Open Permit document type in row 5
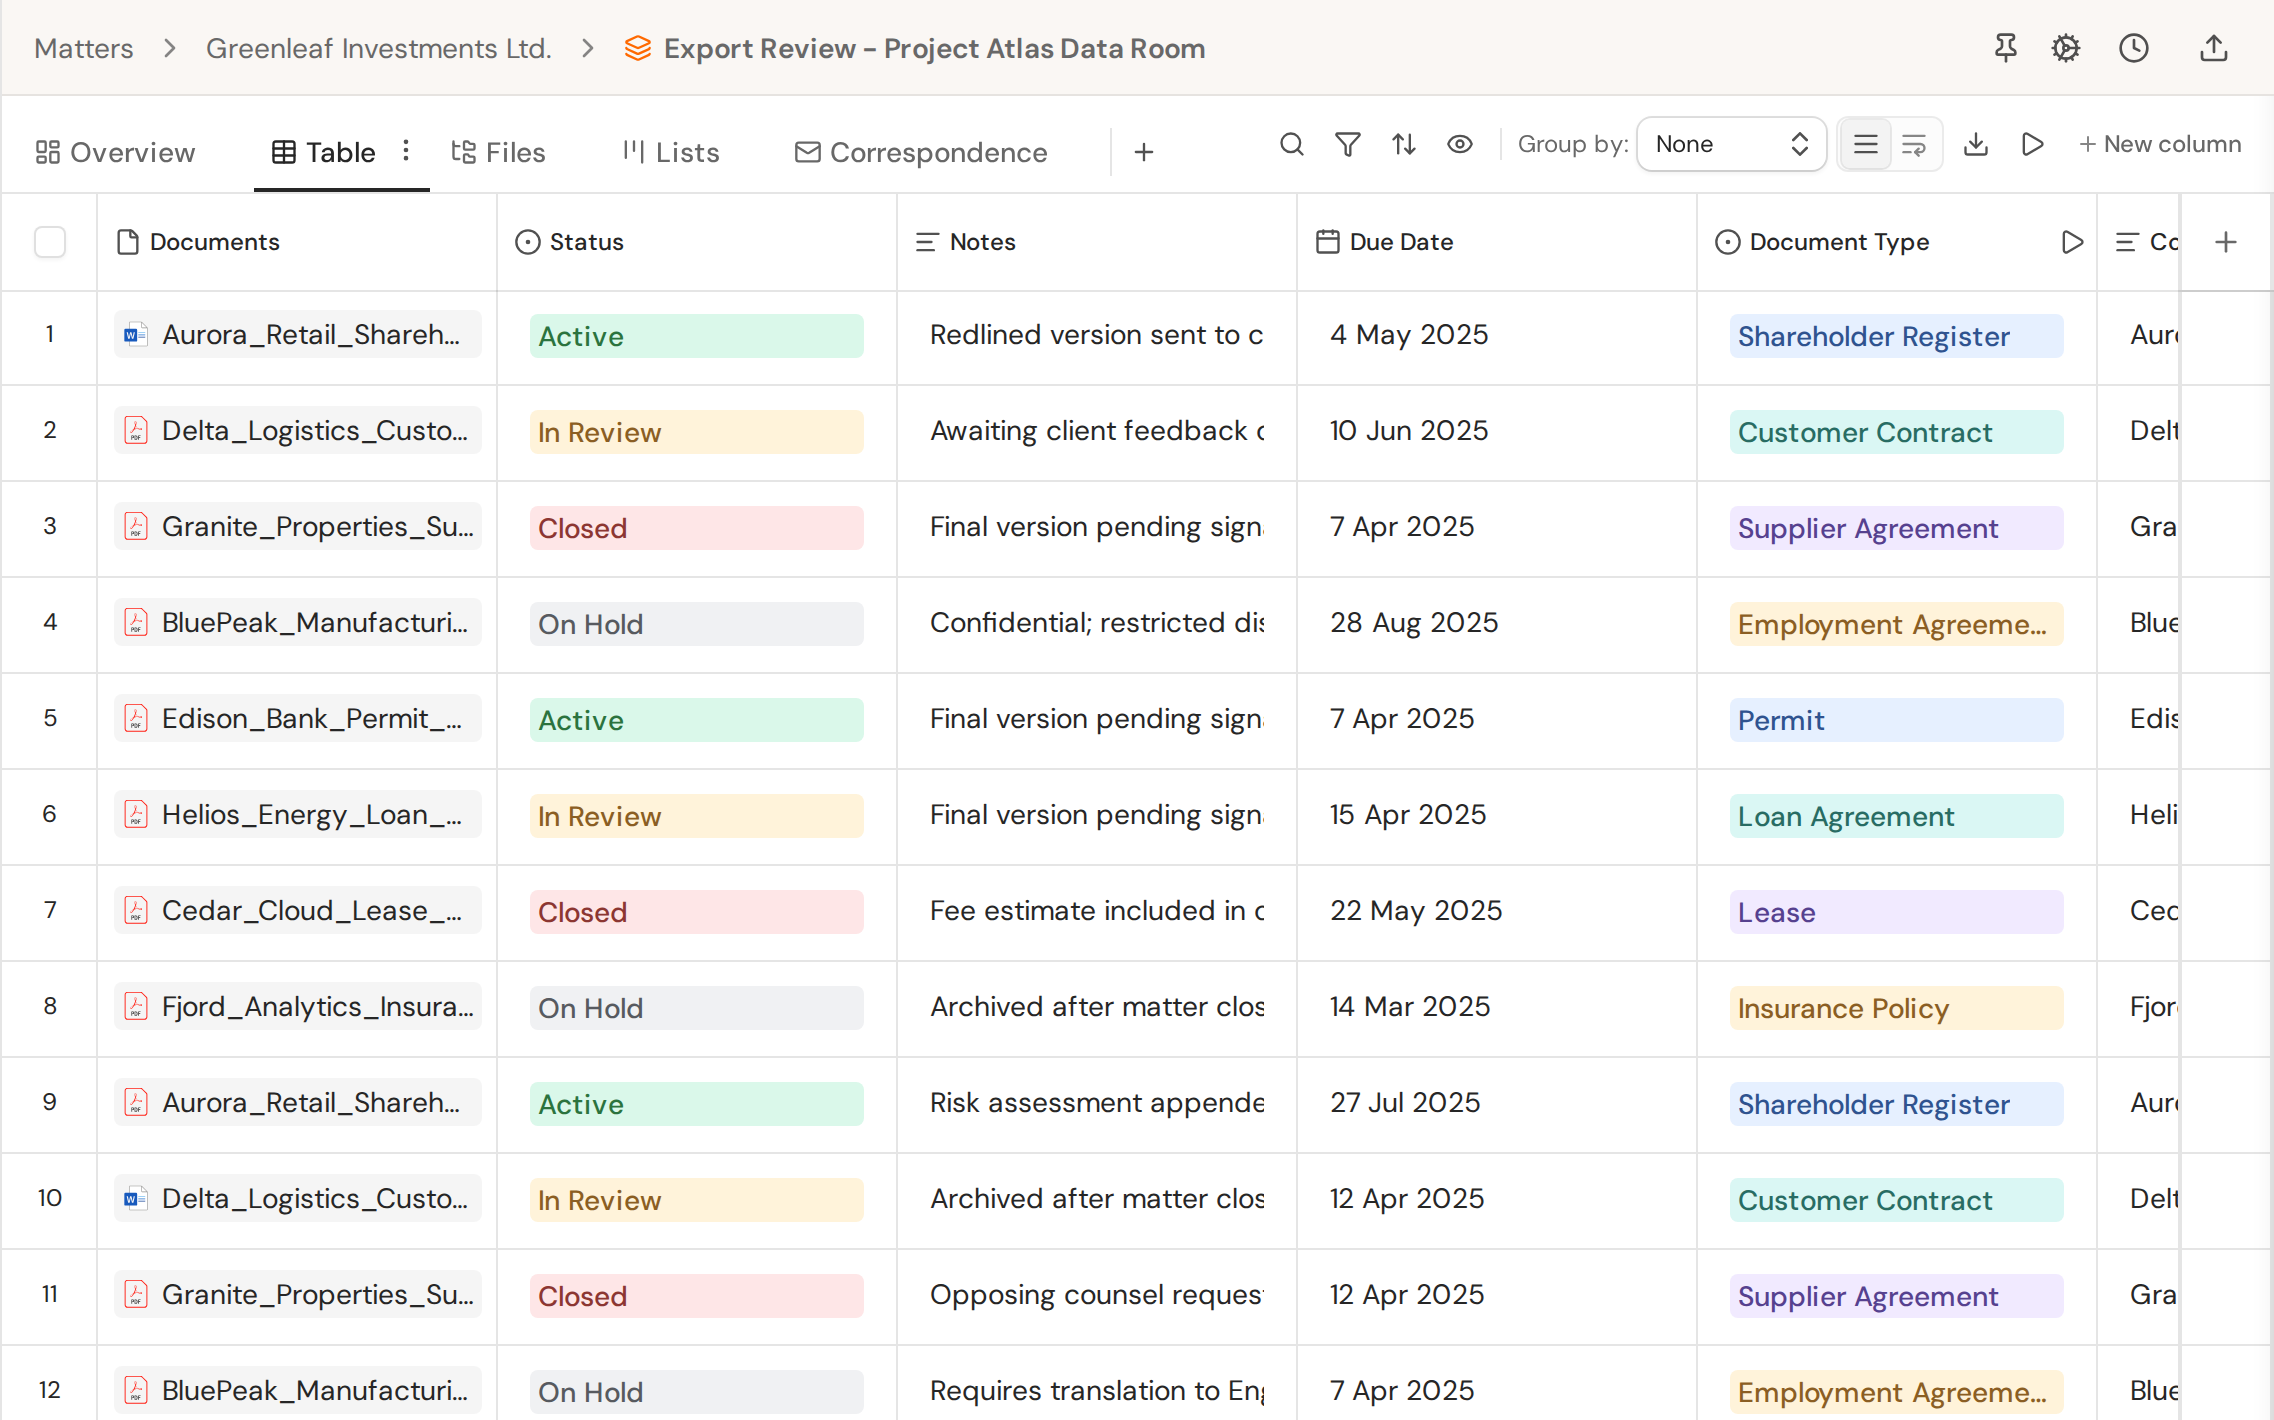The image size is (2274, 1420). [x=1896, y=720]
